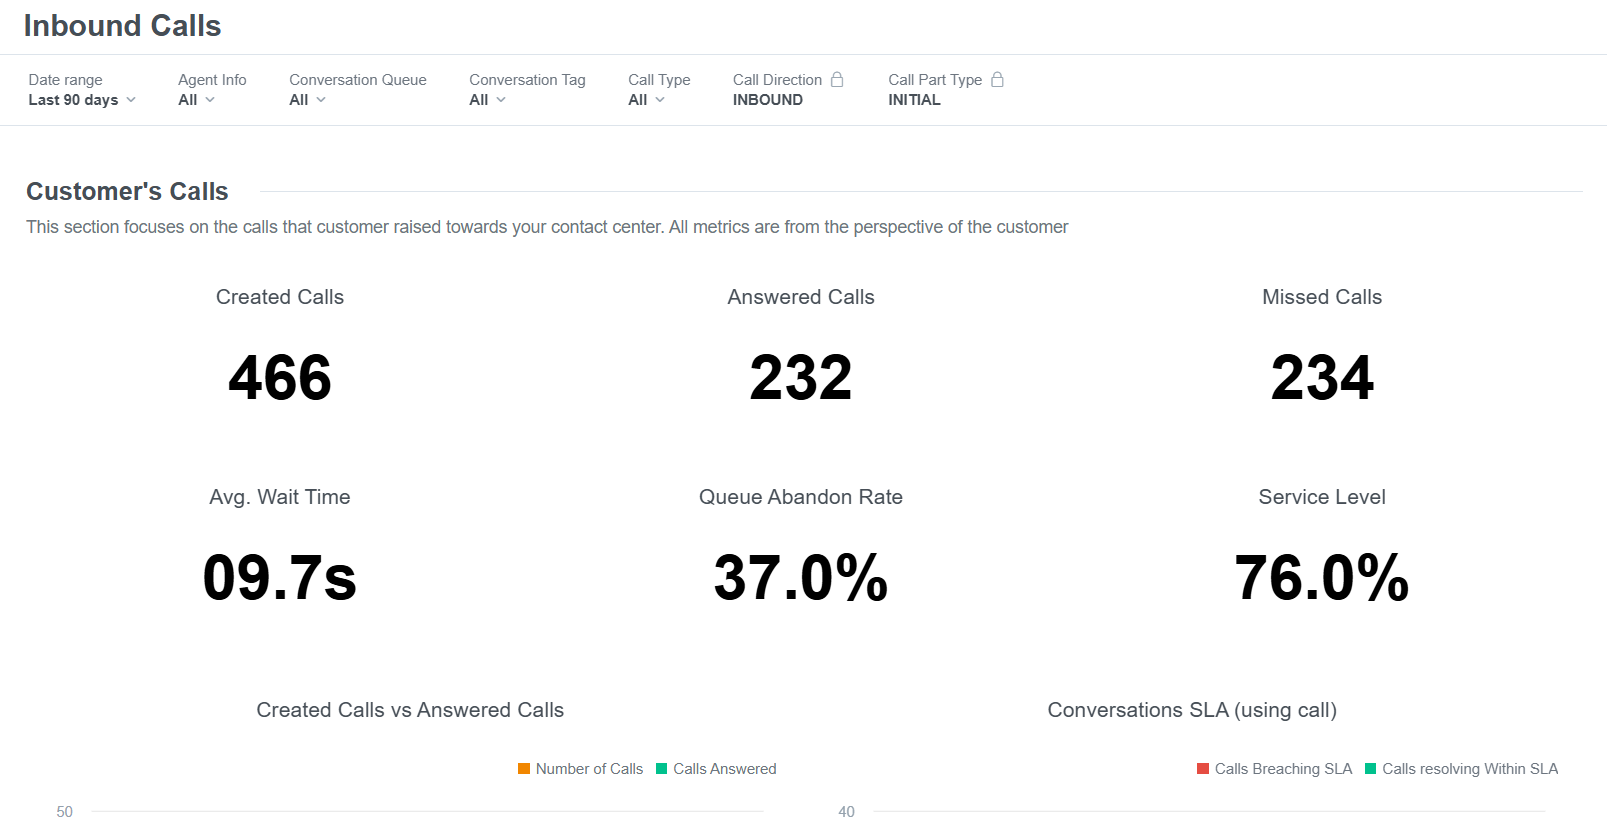Click the Avg. Wait Time value 09.7s
Viewport: 1607px width, 821px height.
(280, 578)
